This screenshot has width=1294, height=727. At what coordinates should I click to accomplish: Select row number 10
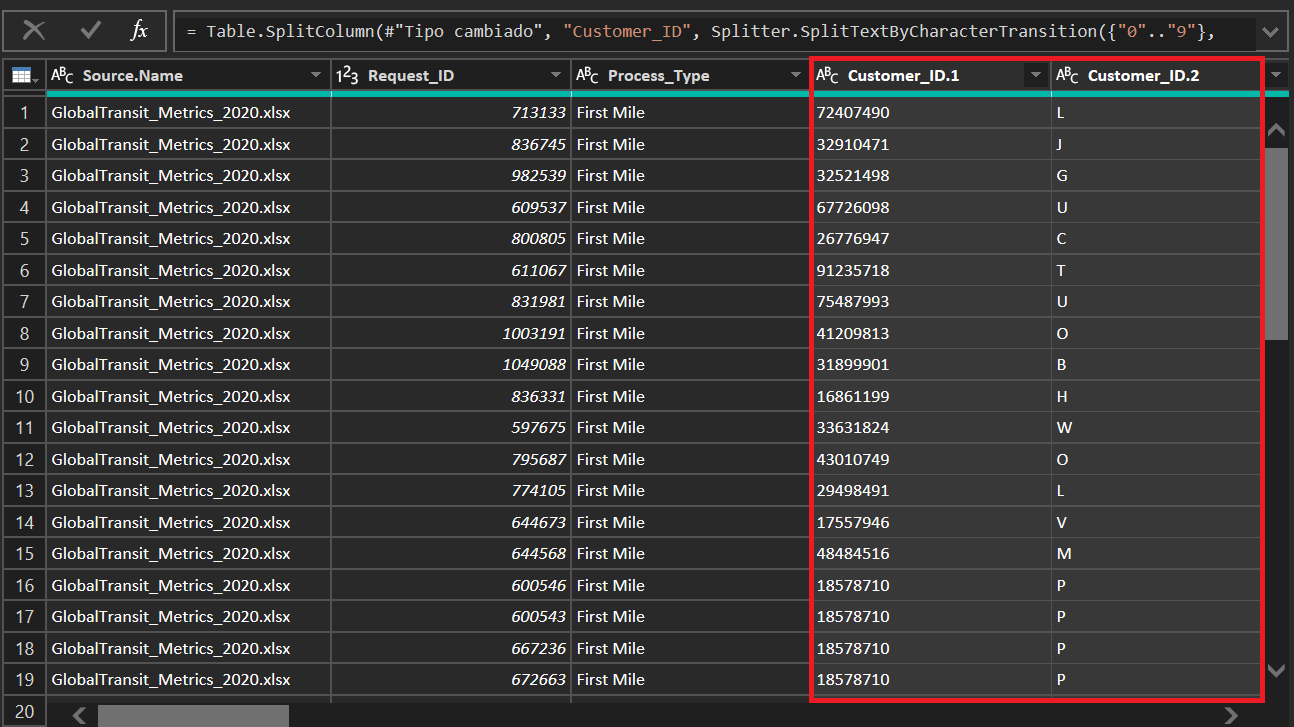[24, 396]
